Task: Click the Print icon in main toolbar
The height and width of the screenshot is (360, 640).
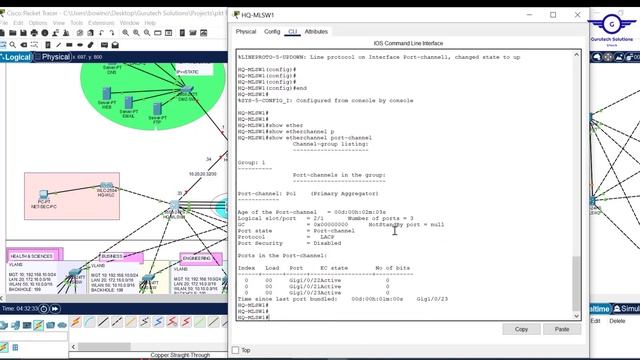Action: pyautogui.click(x=34, y=33)
